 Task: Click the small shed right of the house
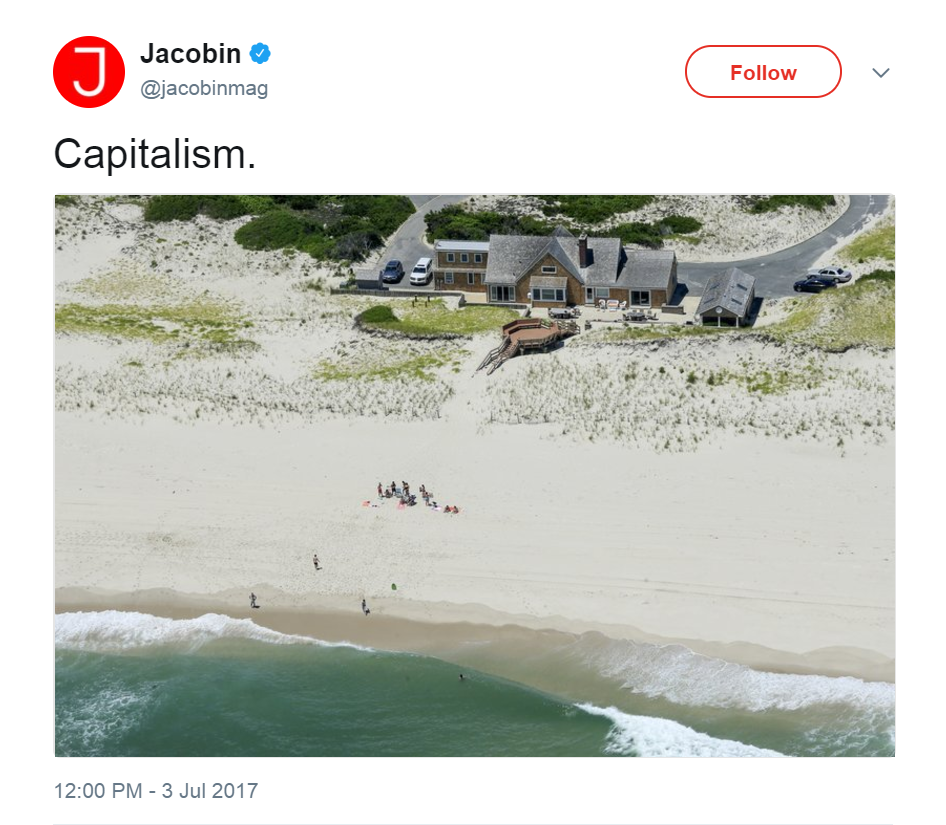click(726, 297)
